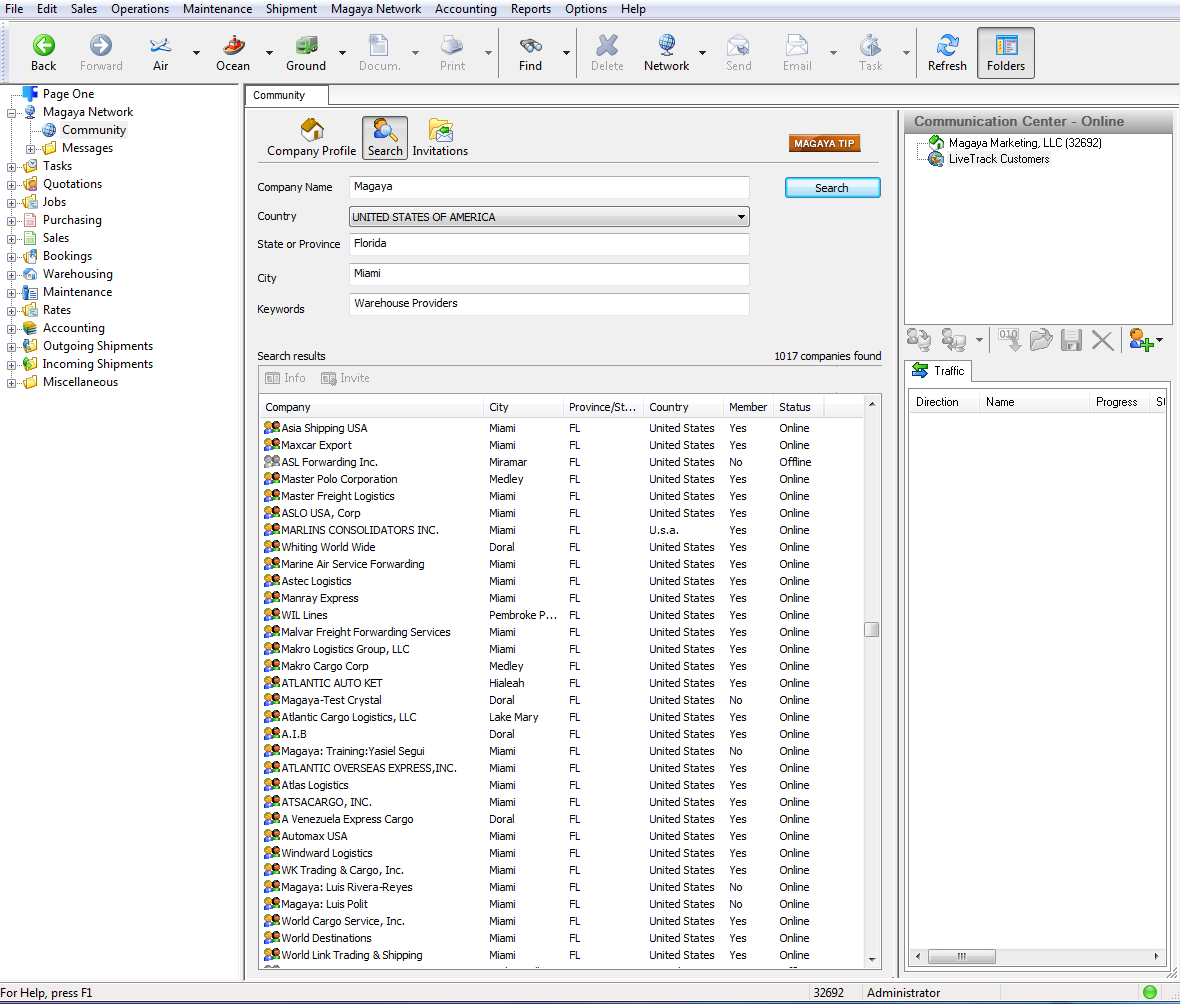The image size is (1180, 1004).
Task: Select Incoming Shipments in the tree
Action: coord(97,364)
